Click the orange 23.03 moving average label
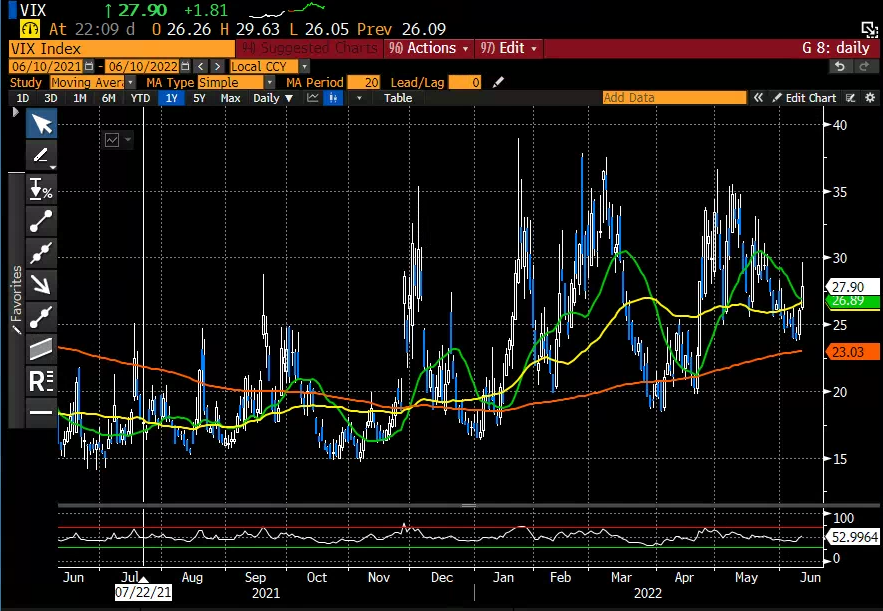This screenshot has width=883, height=611. tap(852, 352)
